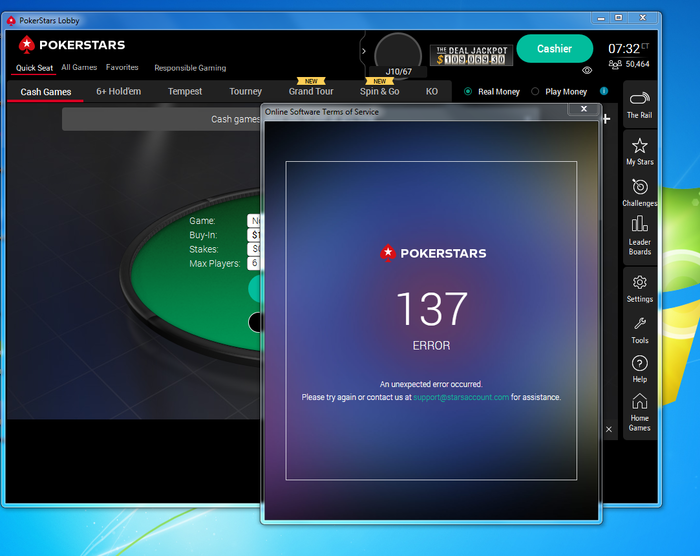The image size is (700, 556).
Task: Toggle the balance visibility eye icon
Action: (587, 70)
